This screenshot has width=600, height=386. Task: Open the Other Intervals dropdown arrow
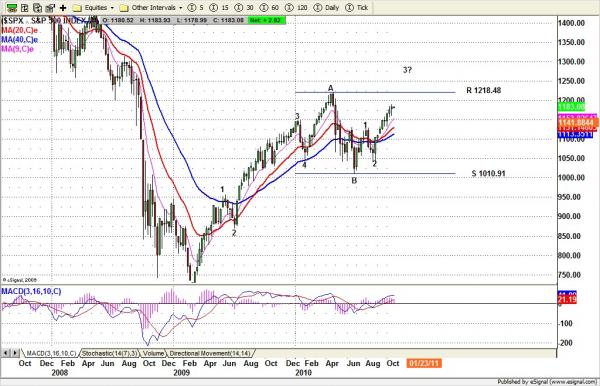[x=180, y=8]
